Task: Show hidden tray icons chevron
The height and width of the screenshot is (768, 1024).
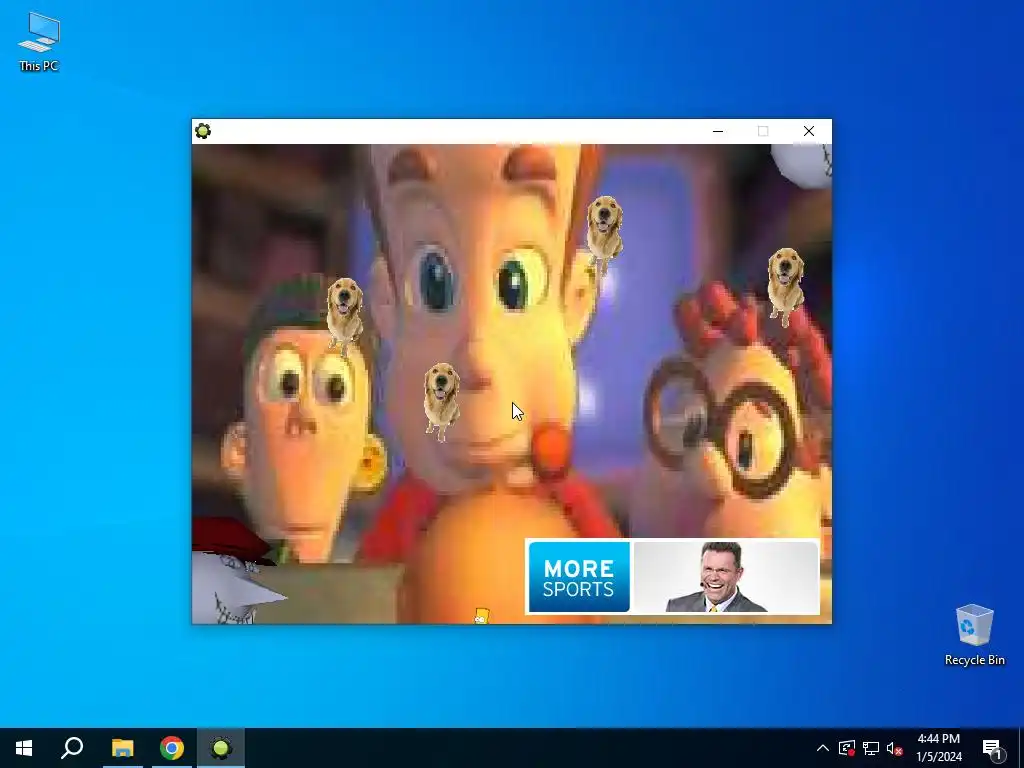Action: (x=823, y=748)
